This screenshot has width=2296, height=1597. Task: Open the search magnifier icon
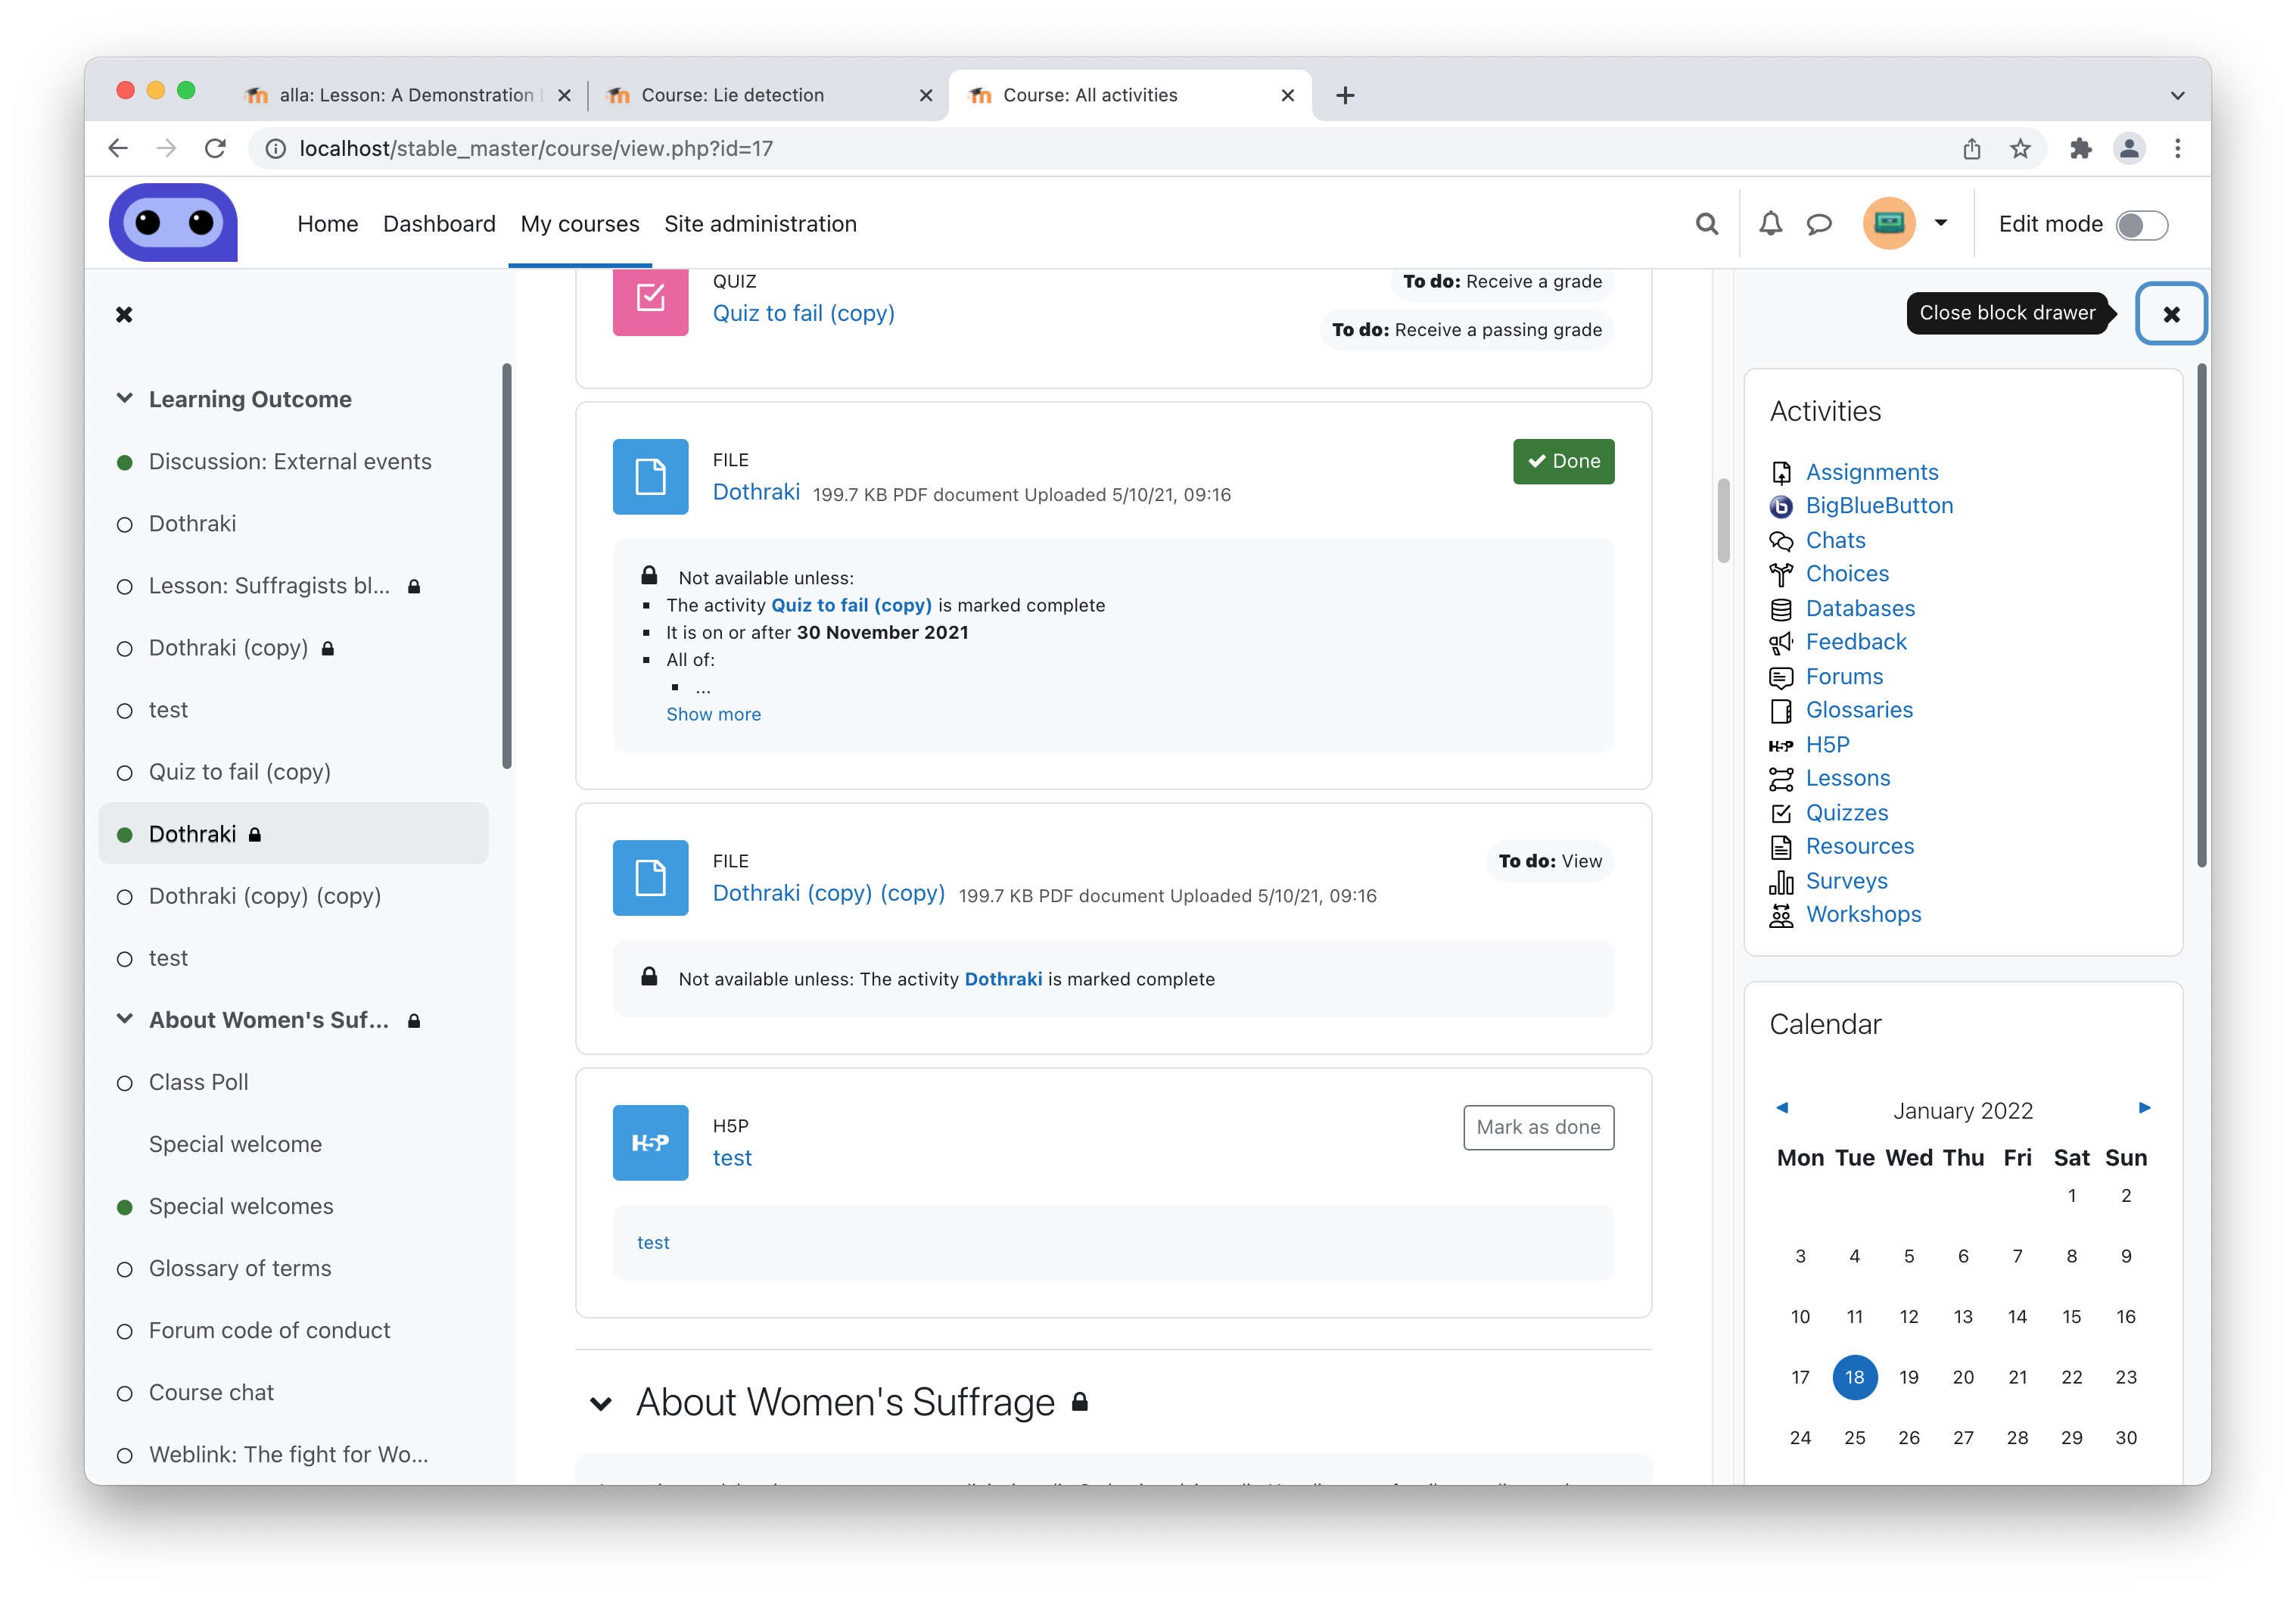click(x=1707, y=224)
